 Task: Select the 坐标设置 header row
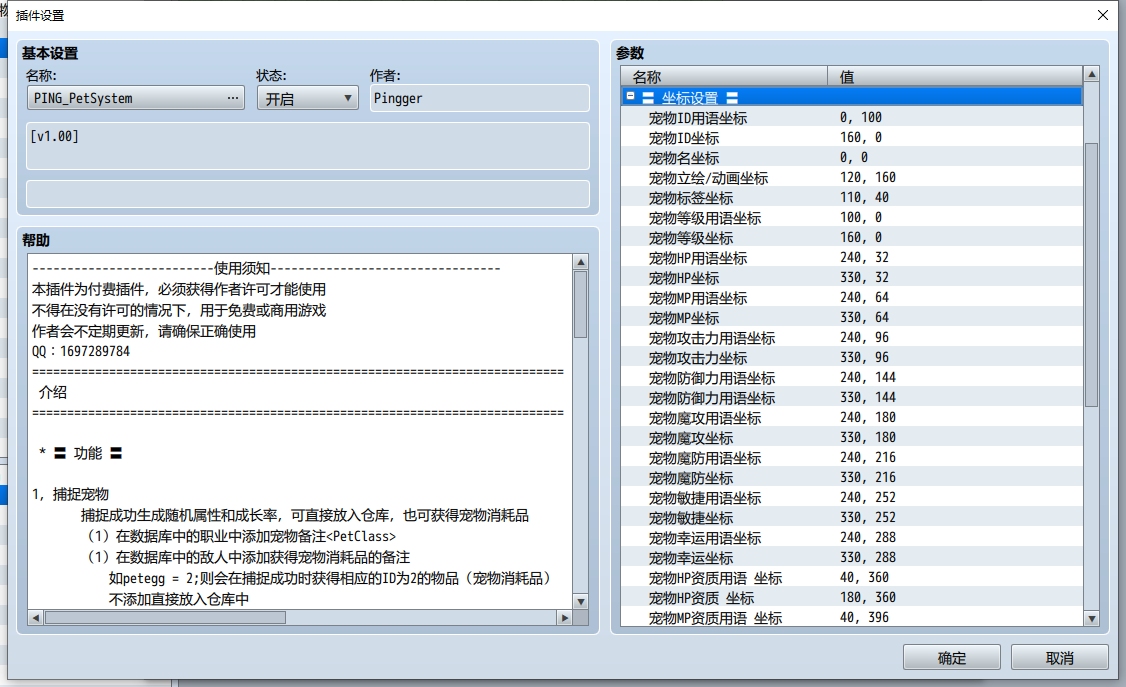[x=852, y=97]
